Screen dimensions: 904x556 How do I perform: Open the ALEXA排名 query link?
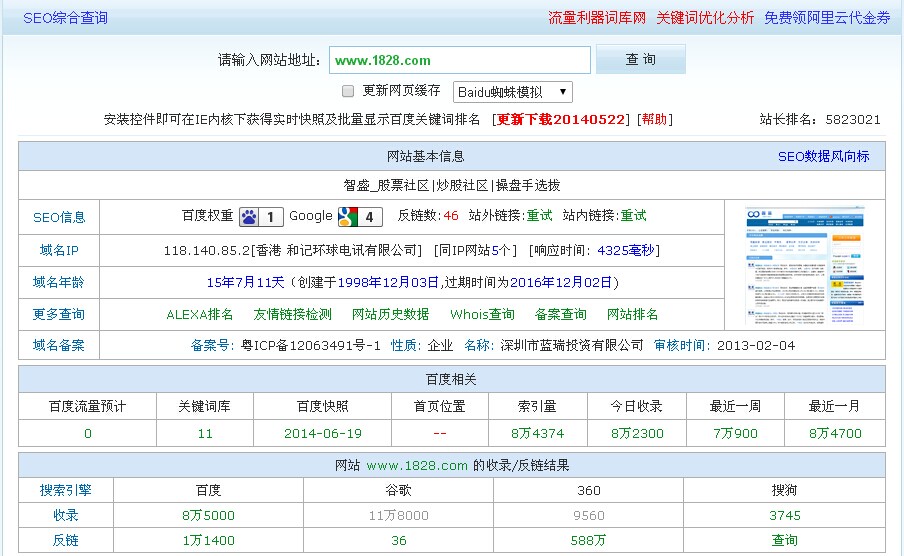point(199,314)
